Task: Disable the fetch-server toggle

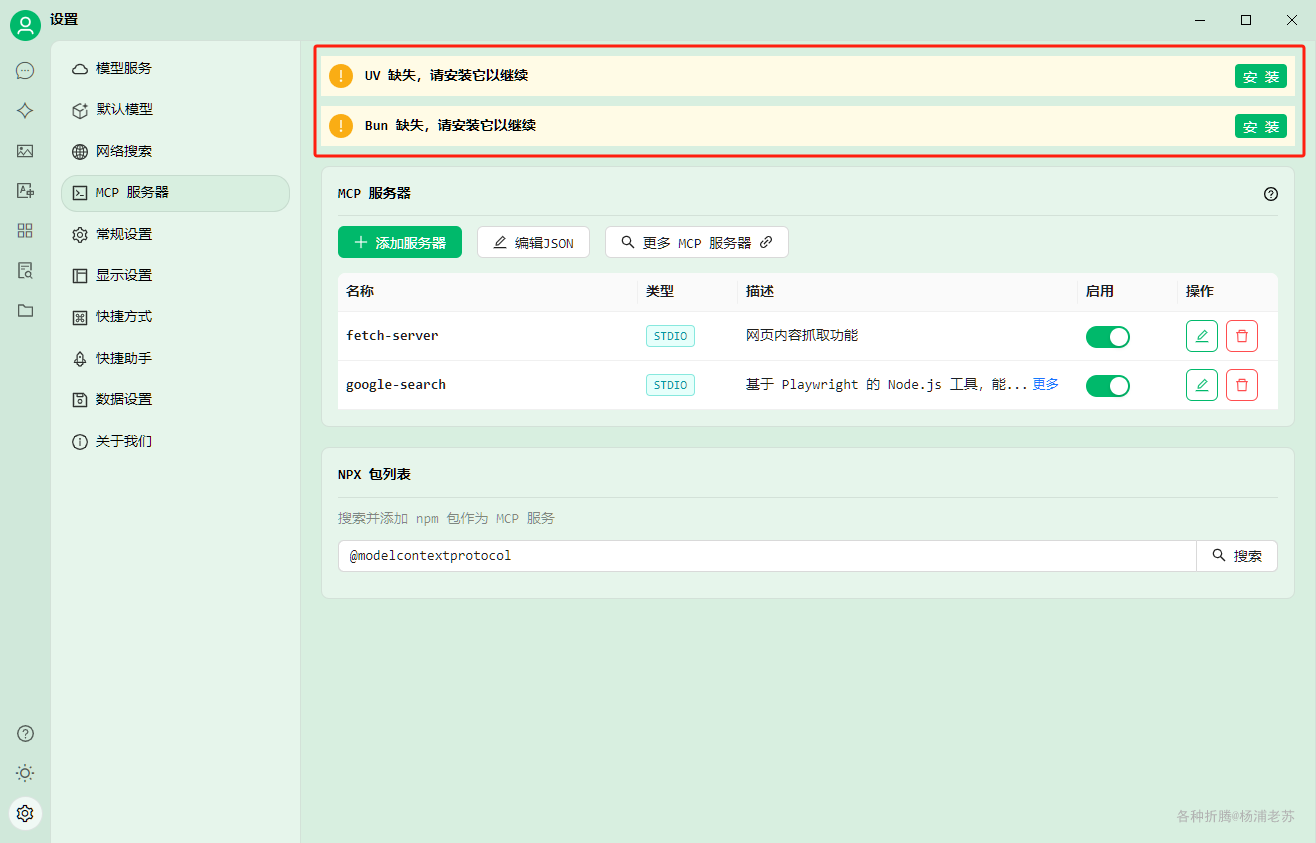Action: click(x=1108, y=336)
